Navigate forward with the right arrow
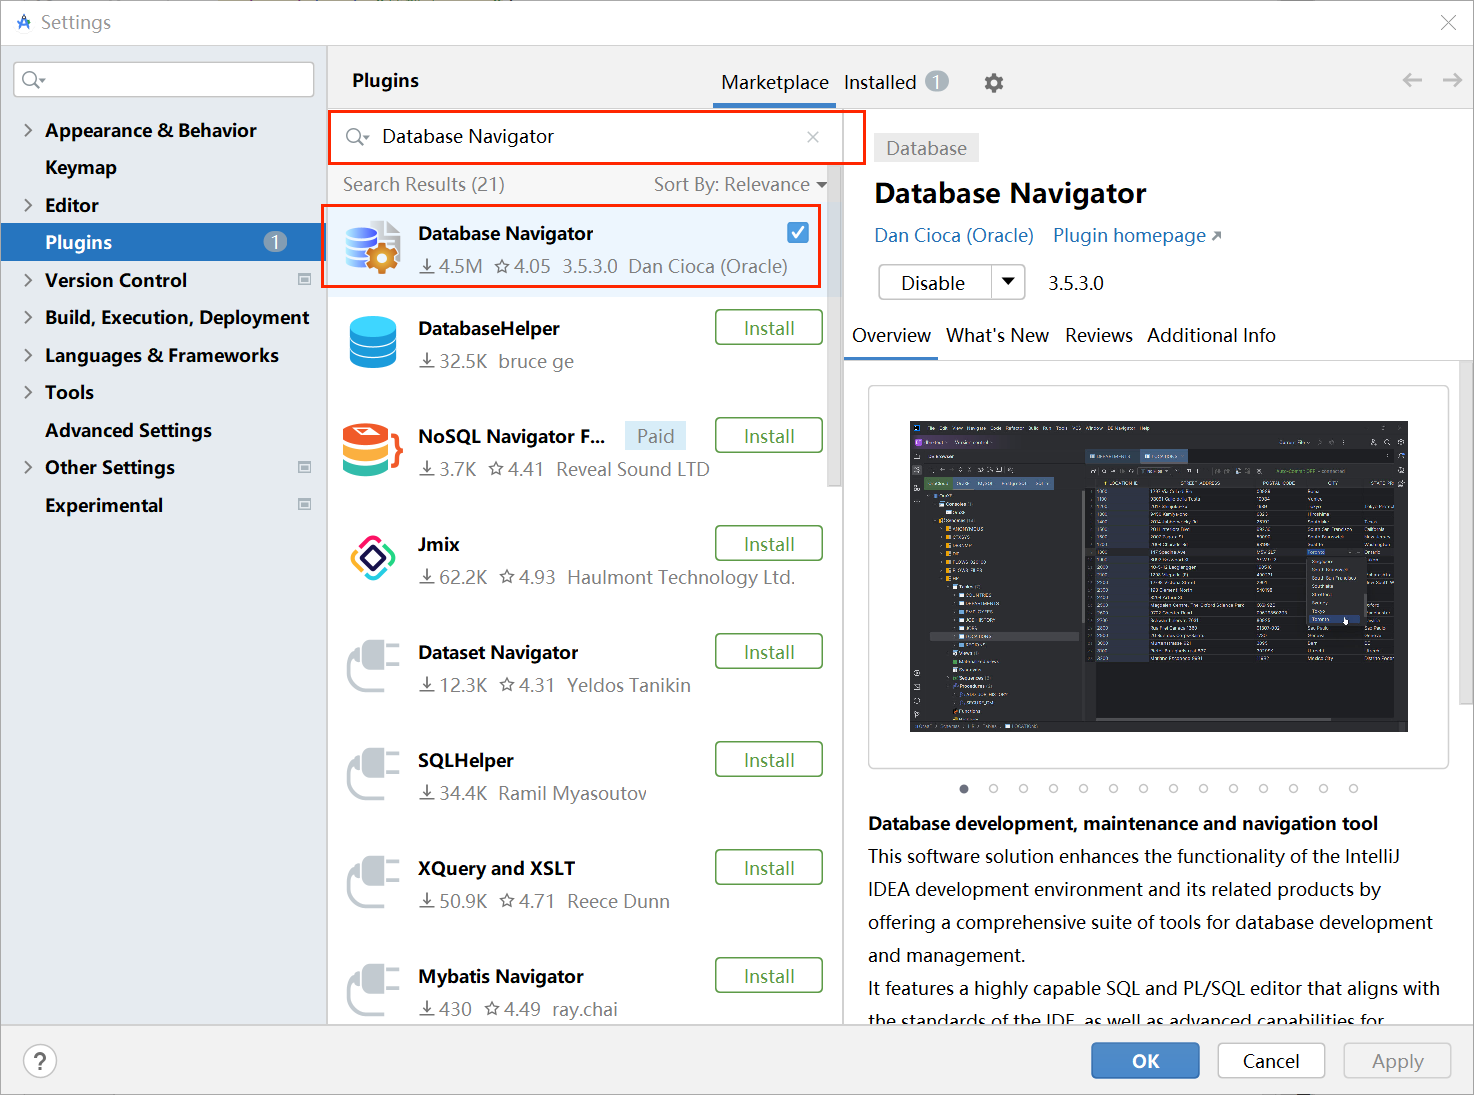The width and height of the screenshot is (1474, 1095). 1452,80
